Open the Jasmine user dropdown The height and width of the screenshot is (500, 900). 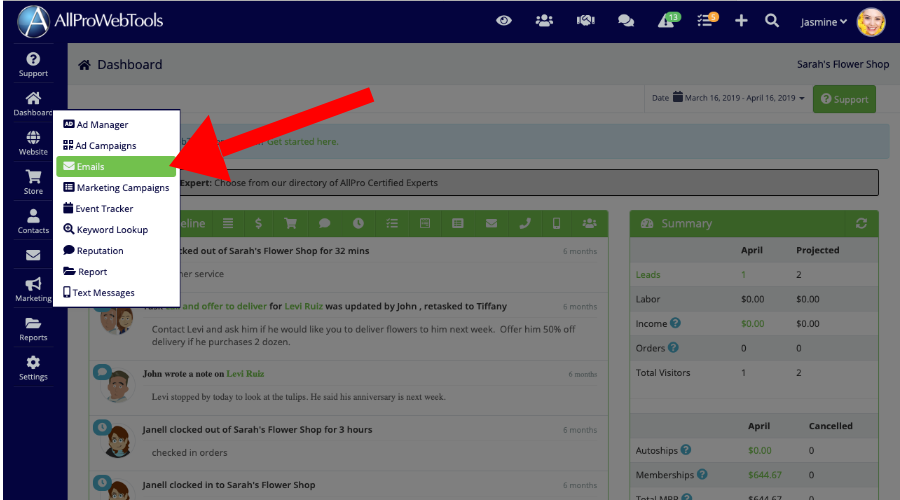824,21
